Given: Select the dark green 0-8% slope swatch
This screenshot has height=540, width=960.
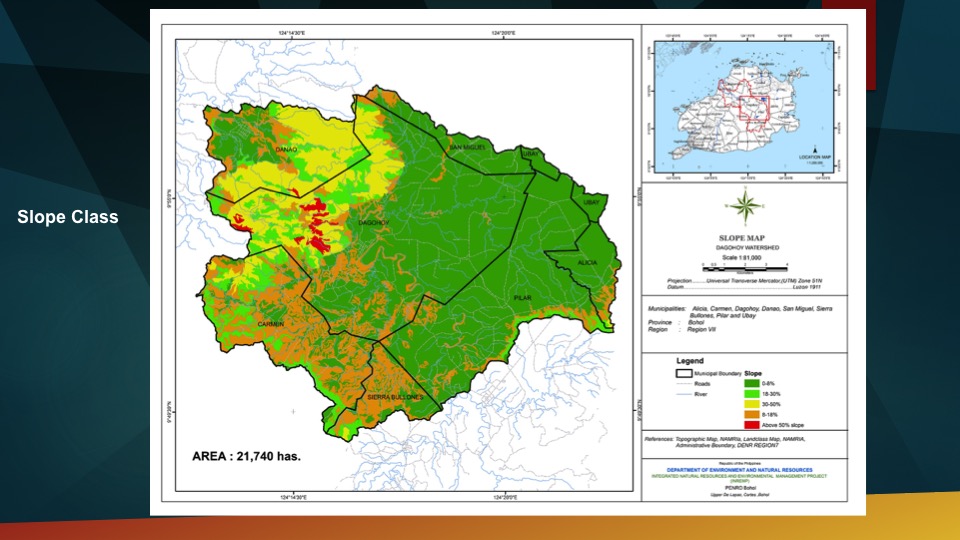Looking at the screenshot, I should pos(755,383).
